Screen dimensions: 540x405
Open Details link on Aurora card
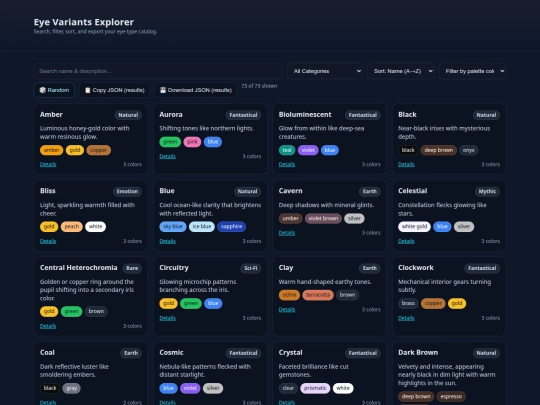click(167, 156)
